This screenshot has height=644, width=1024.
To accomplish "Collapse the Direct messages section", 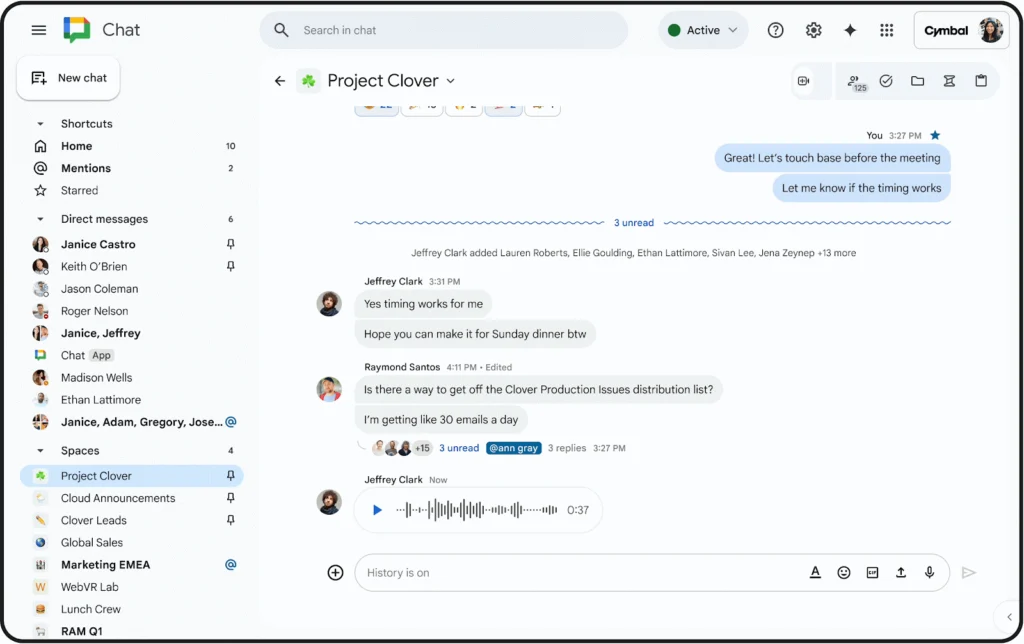I will click(x=41, y=218).
